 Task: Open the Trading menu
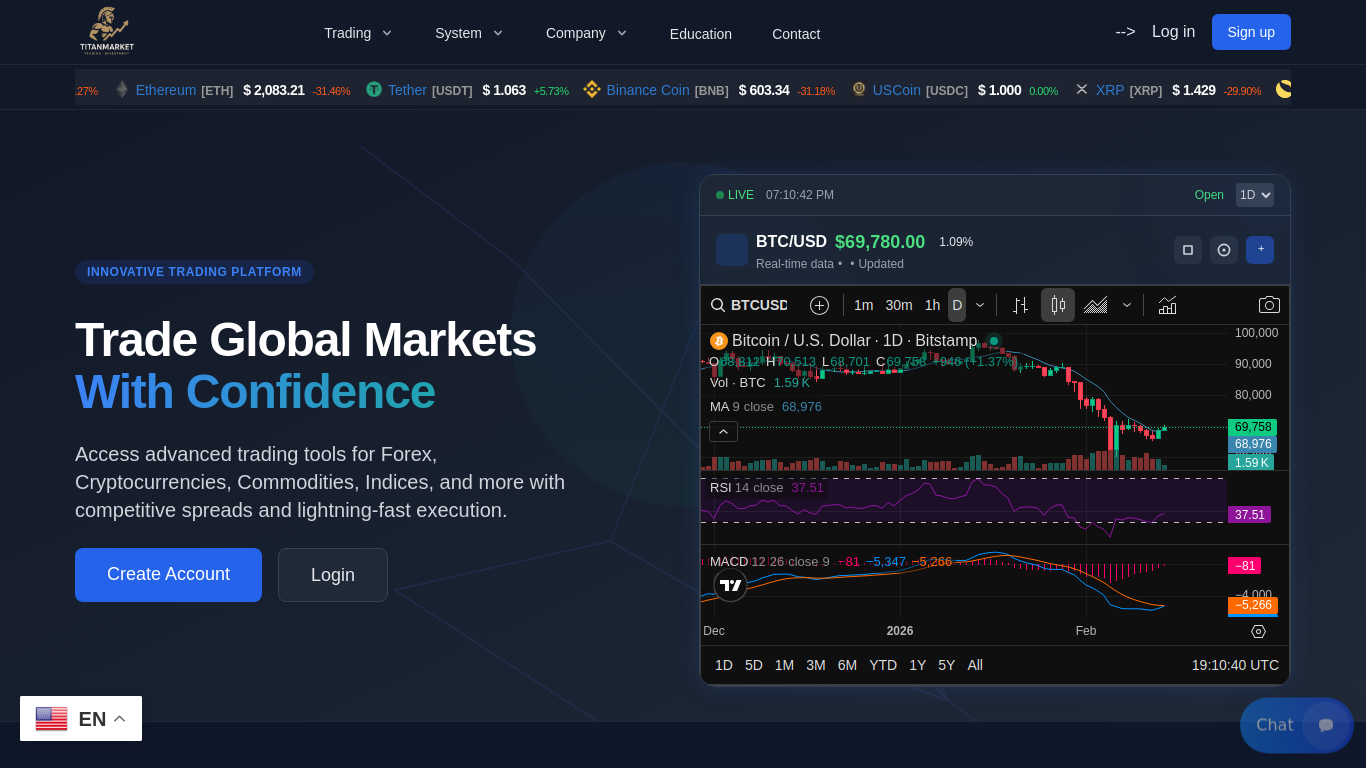[347, 33]
